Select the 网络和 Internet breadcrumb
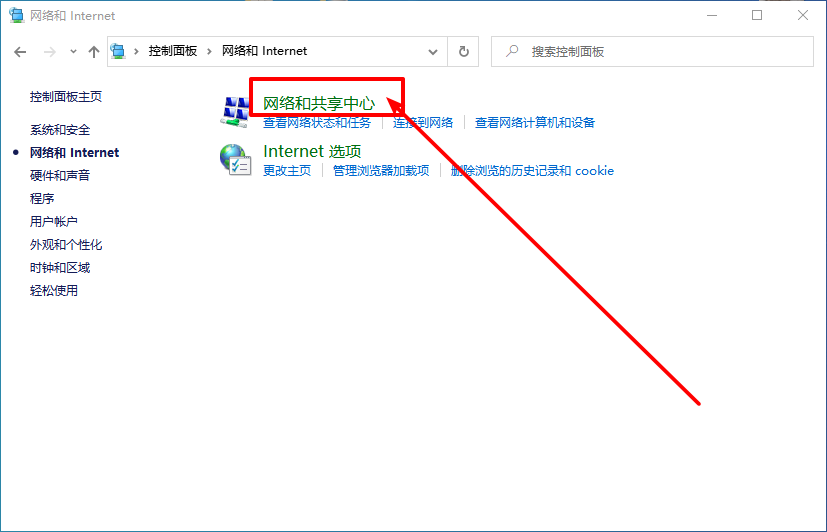This screenshot has width=827, height=532. click(x=264, y=51)
